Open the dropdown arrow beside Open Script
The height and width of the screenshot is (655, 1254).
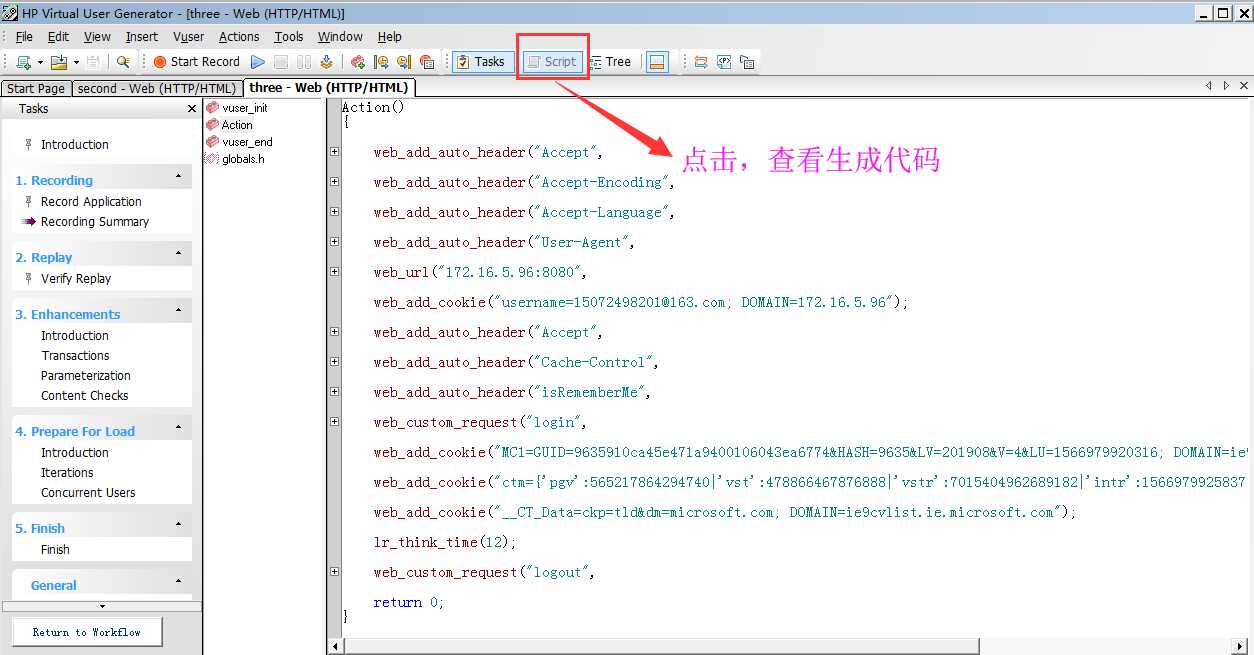click(x=76, y=62)
